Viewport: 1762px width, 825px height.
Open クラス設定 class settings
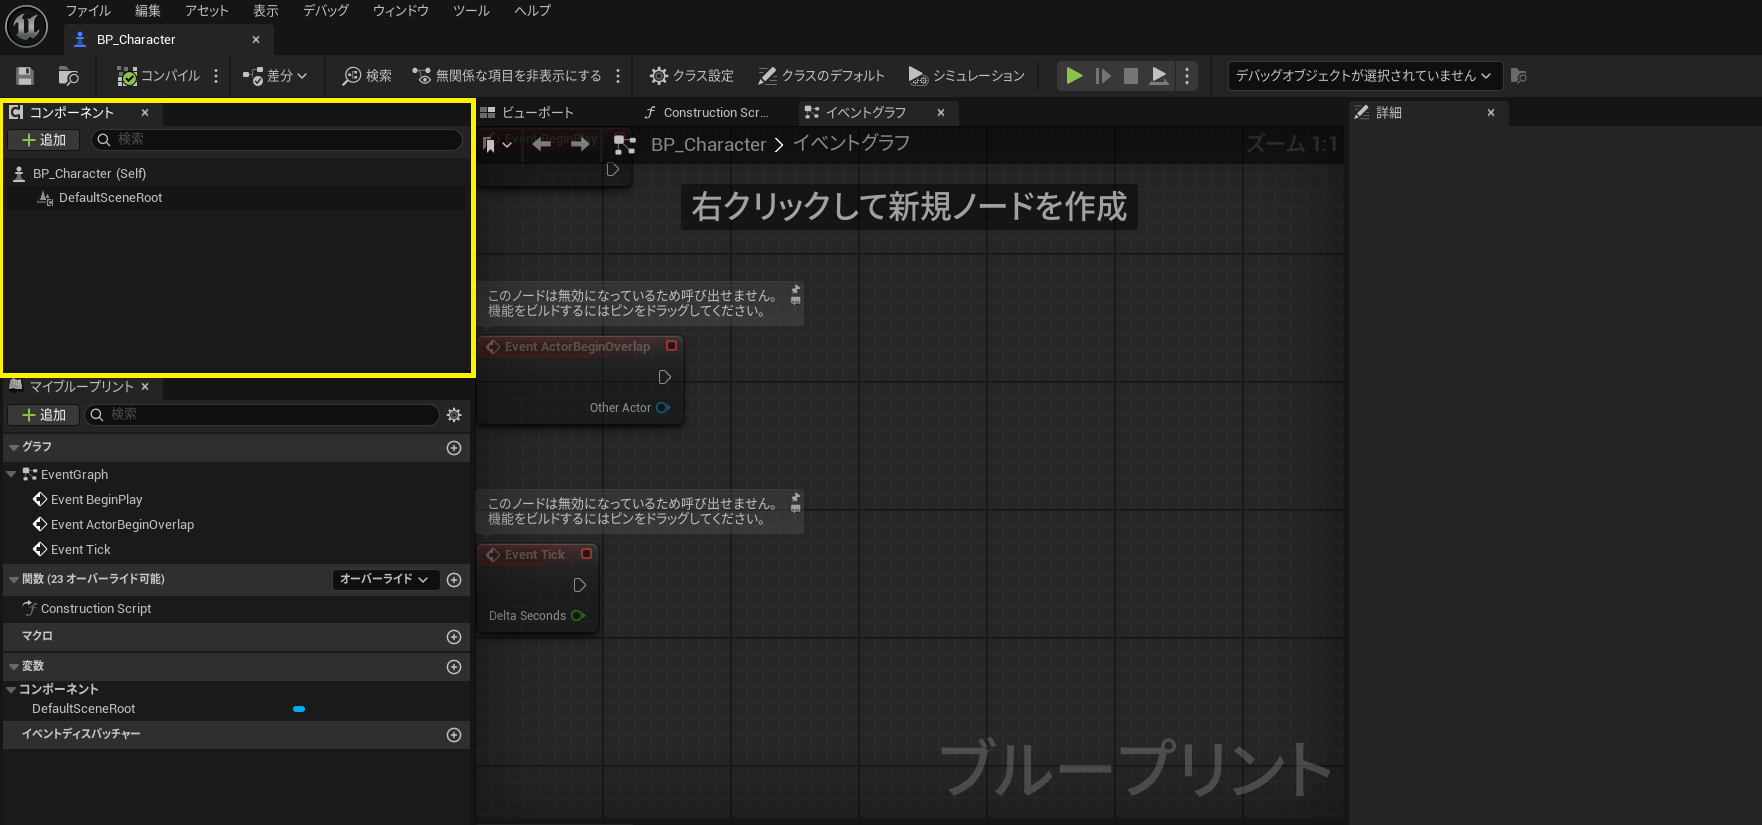[691, 76]
